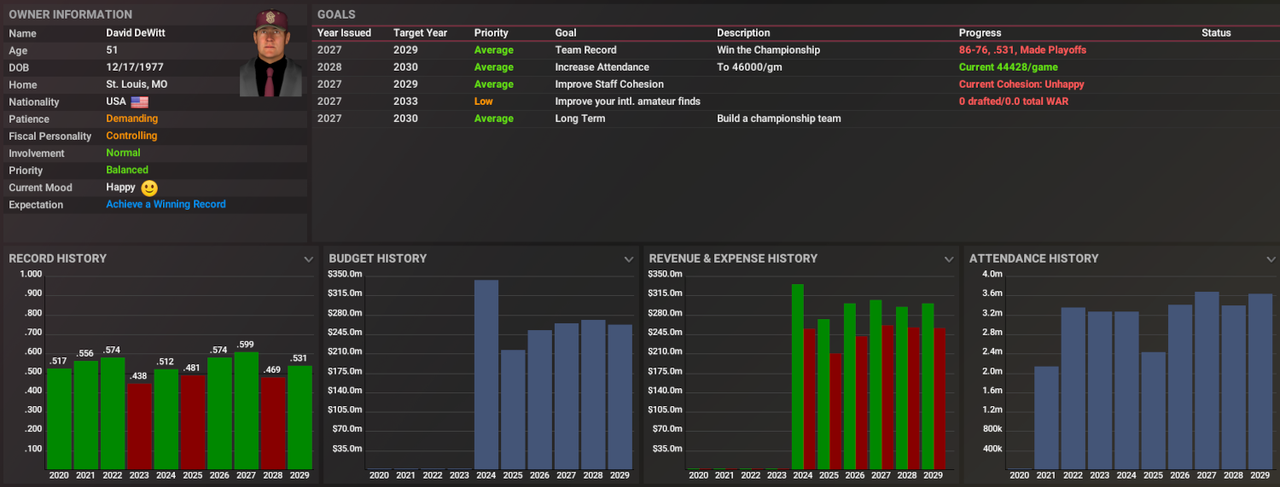
Task: Click the 2025 bar in Attendance History
Action: click(1153, 410)
